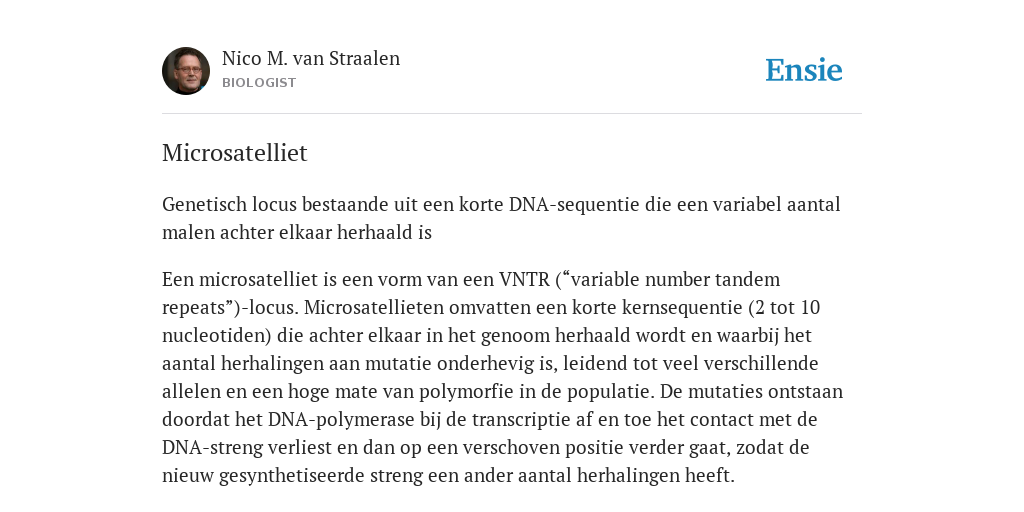
Task: Click the Microsatelliet heading
Action: point(234,153)
